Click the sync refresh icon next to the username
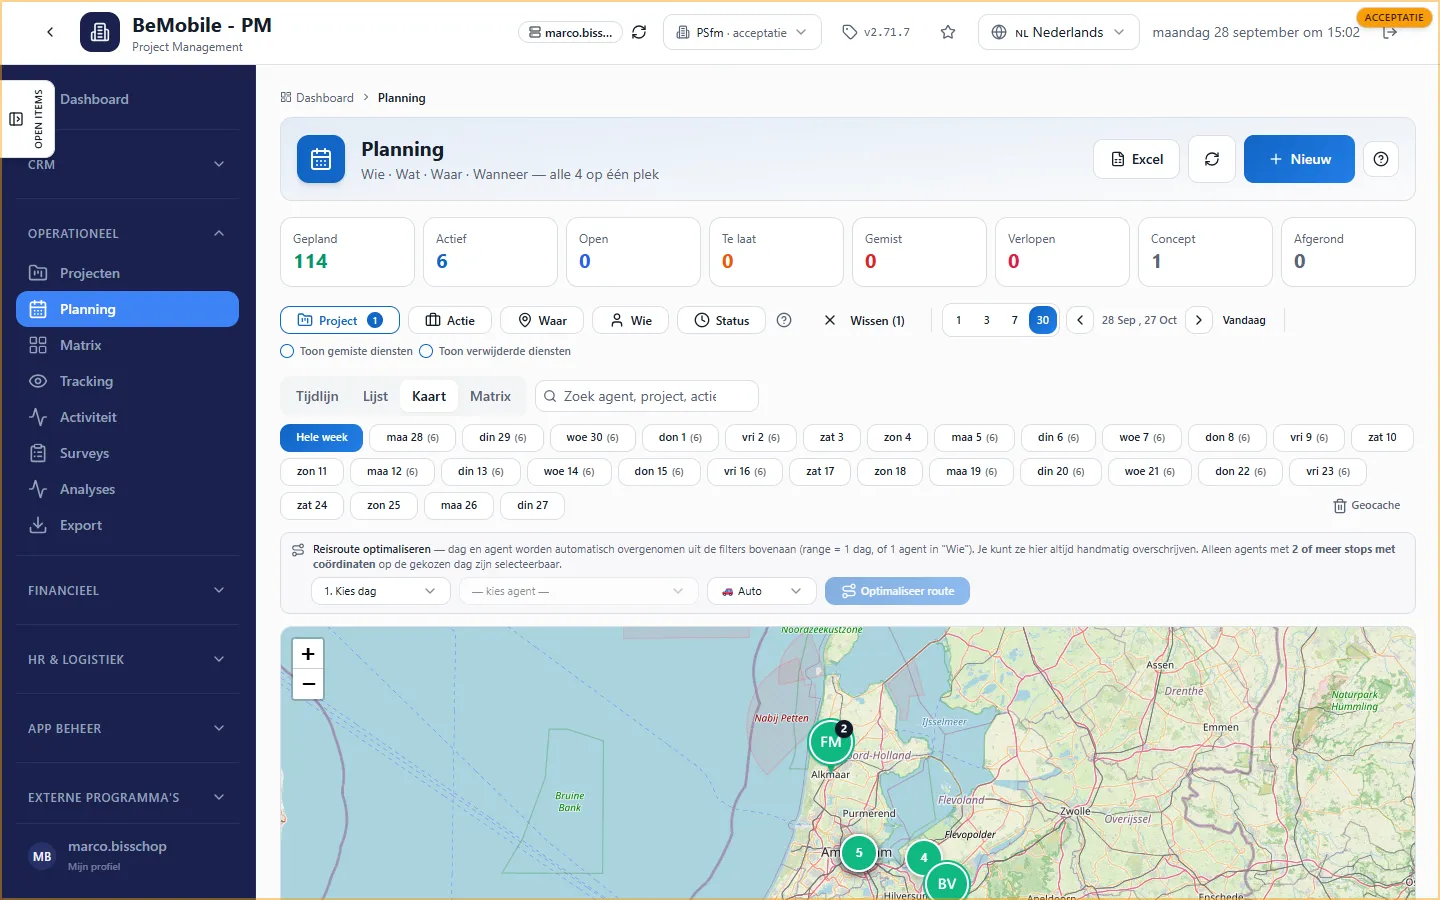The height and width of the screenshot is (900, 1440). [x=639, y=32]
